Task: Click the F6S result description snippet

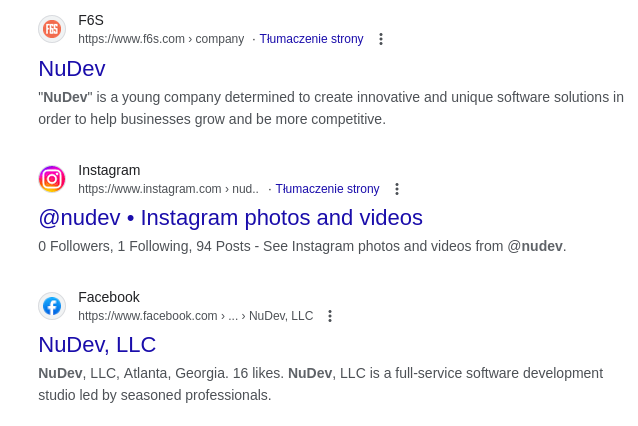Action: [330, 108]
